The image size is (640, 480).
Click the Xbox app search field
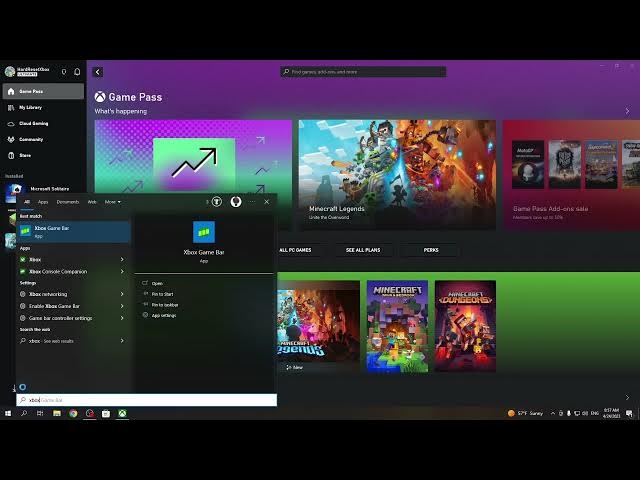tap(363, 72)
